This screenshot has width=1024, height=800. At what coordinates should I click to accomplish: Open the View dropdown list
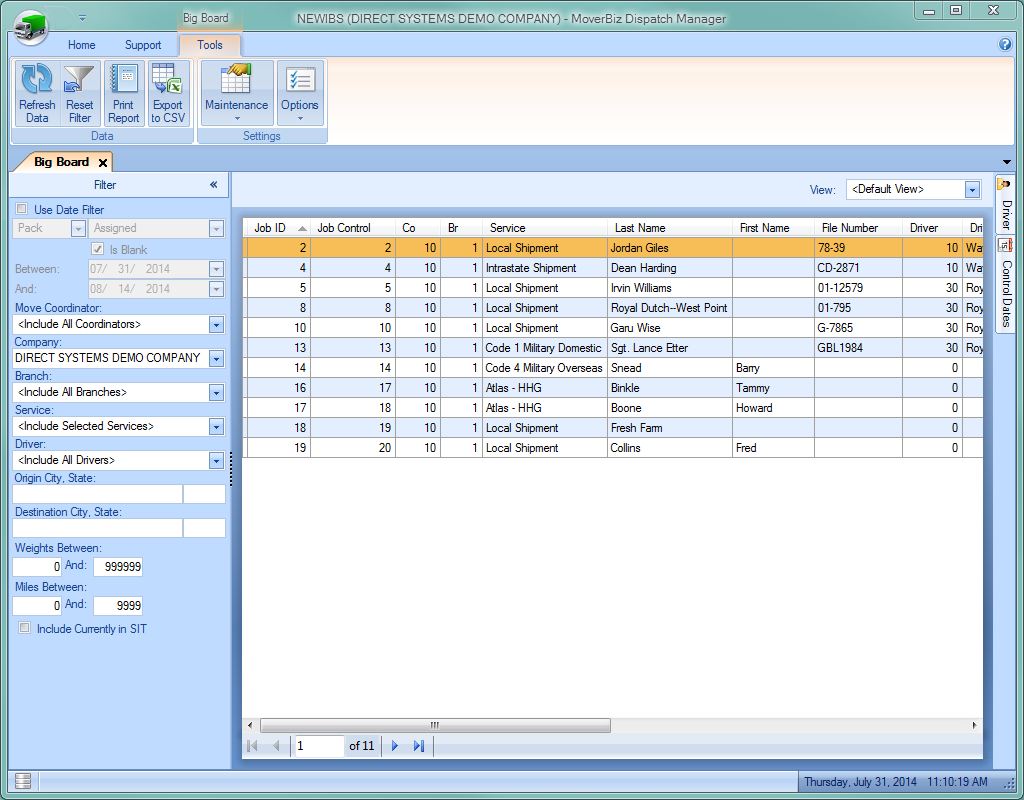(x=972, y=190)
